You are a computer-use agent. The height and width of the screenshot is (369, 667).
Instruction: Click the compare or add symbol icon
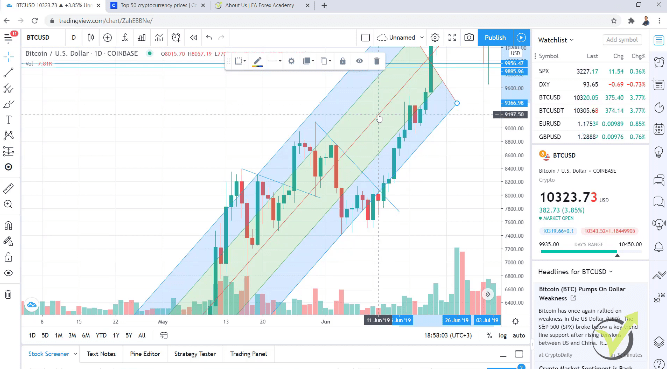click(108, 37)
